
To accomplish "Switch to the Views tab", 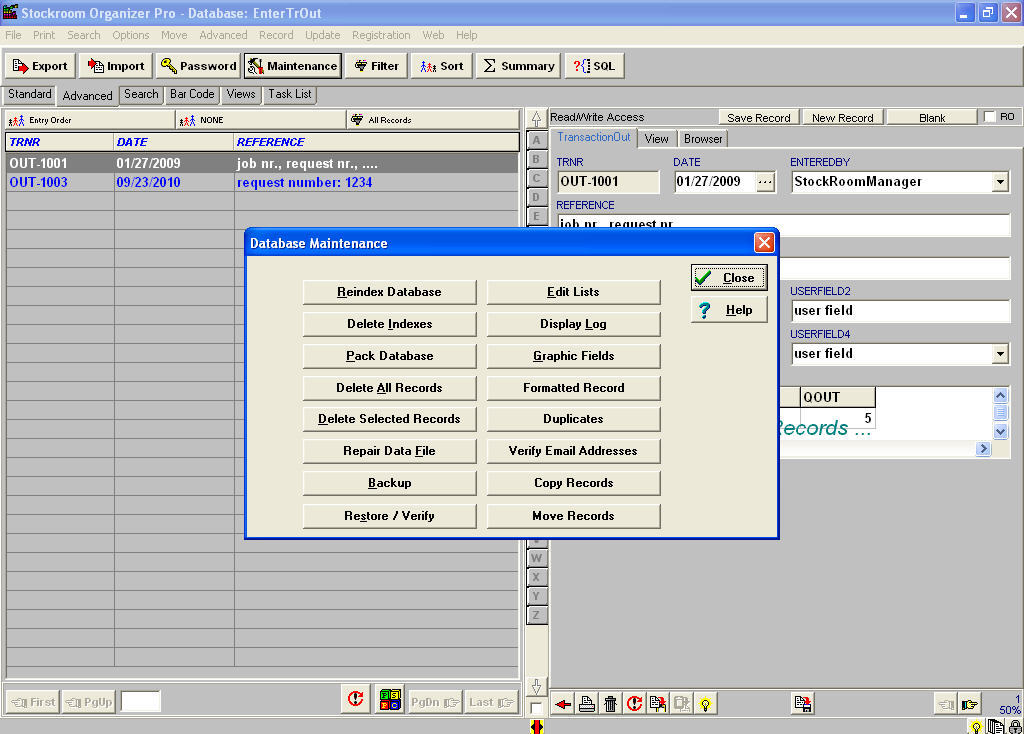I will [241, 94].
